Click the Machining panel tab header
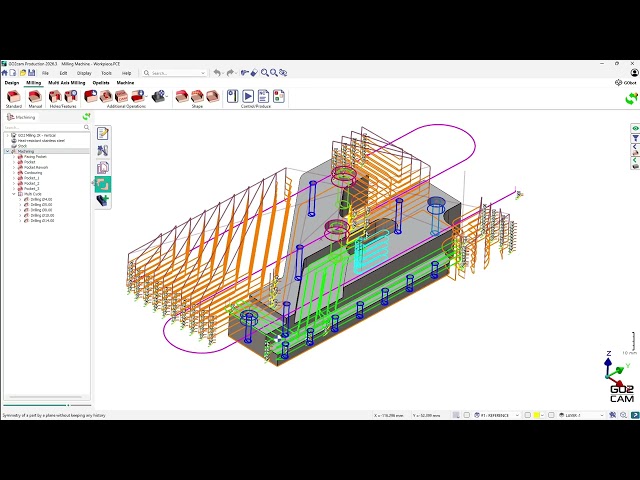 click(21, 117)
